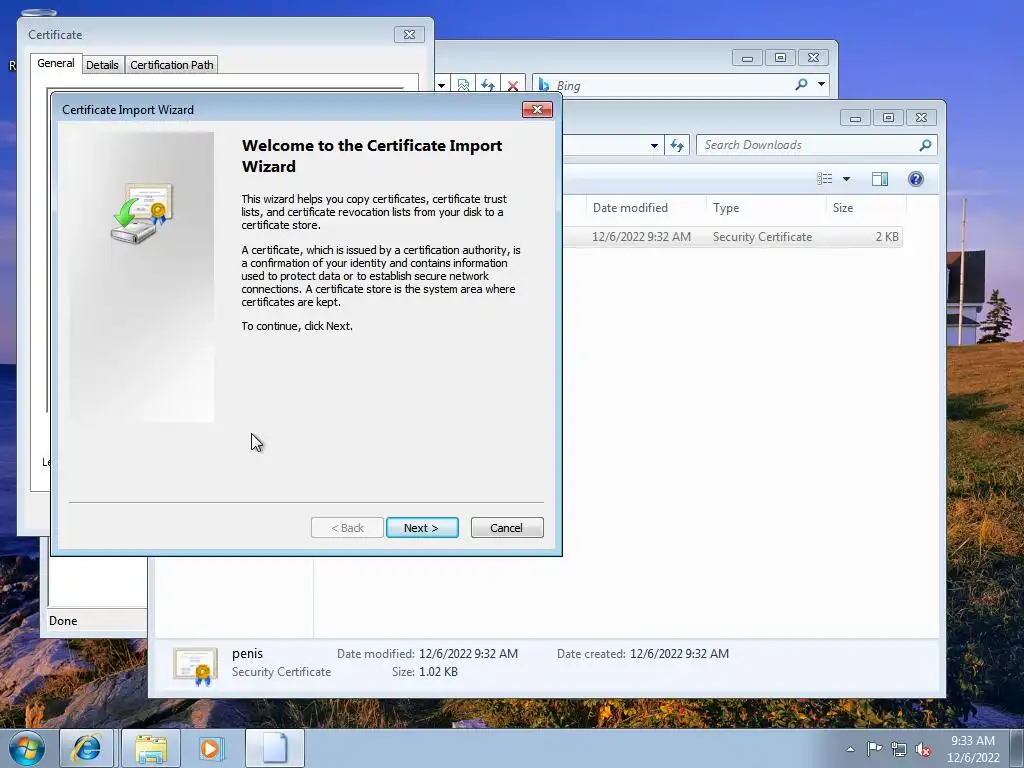Click the Explorer refresh button beside the address bar

677,146
